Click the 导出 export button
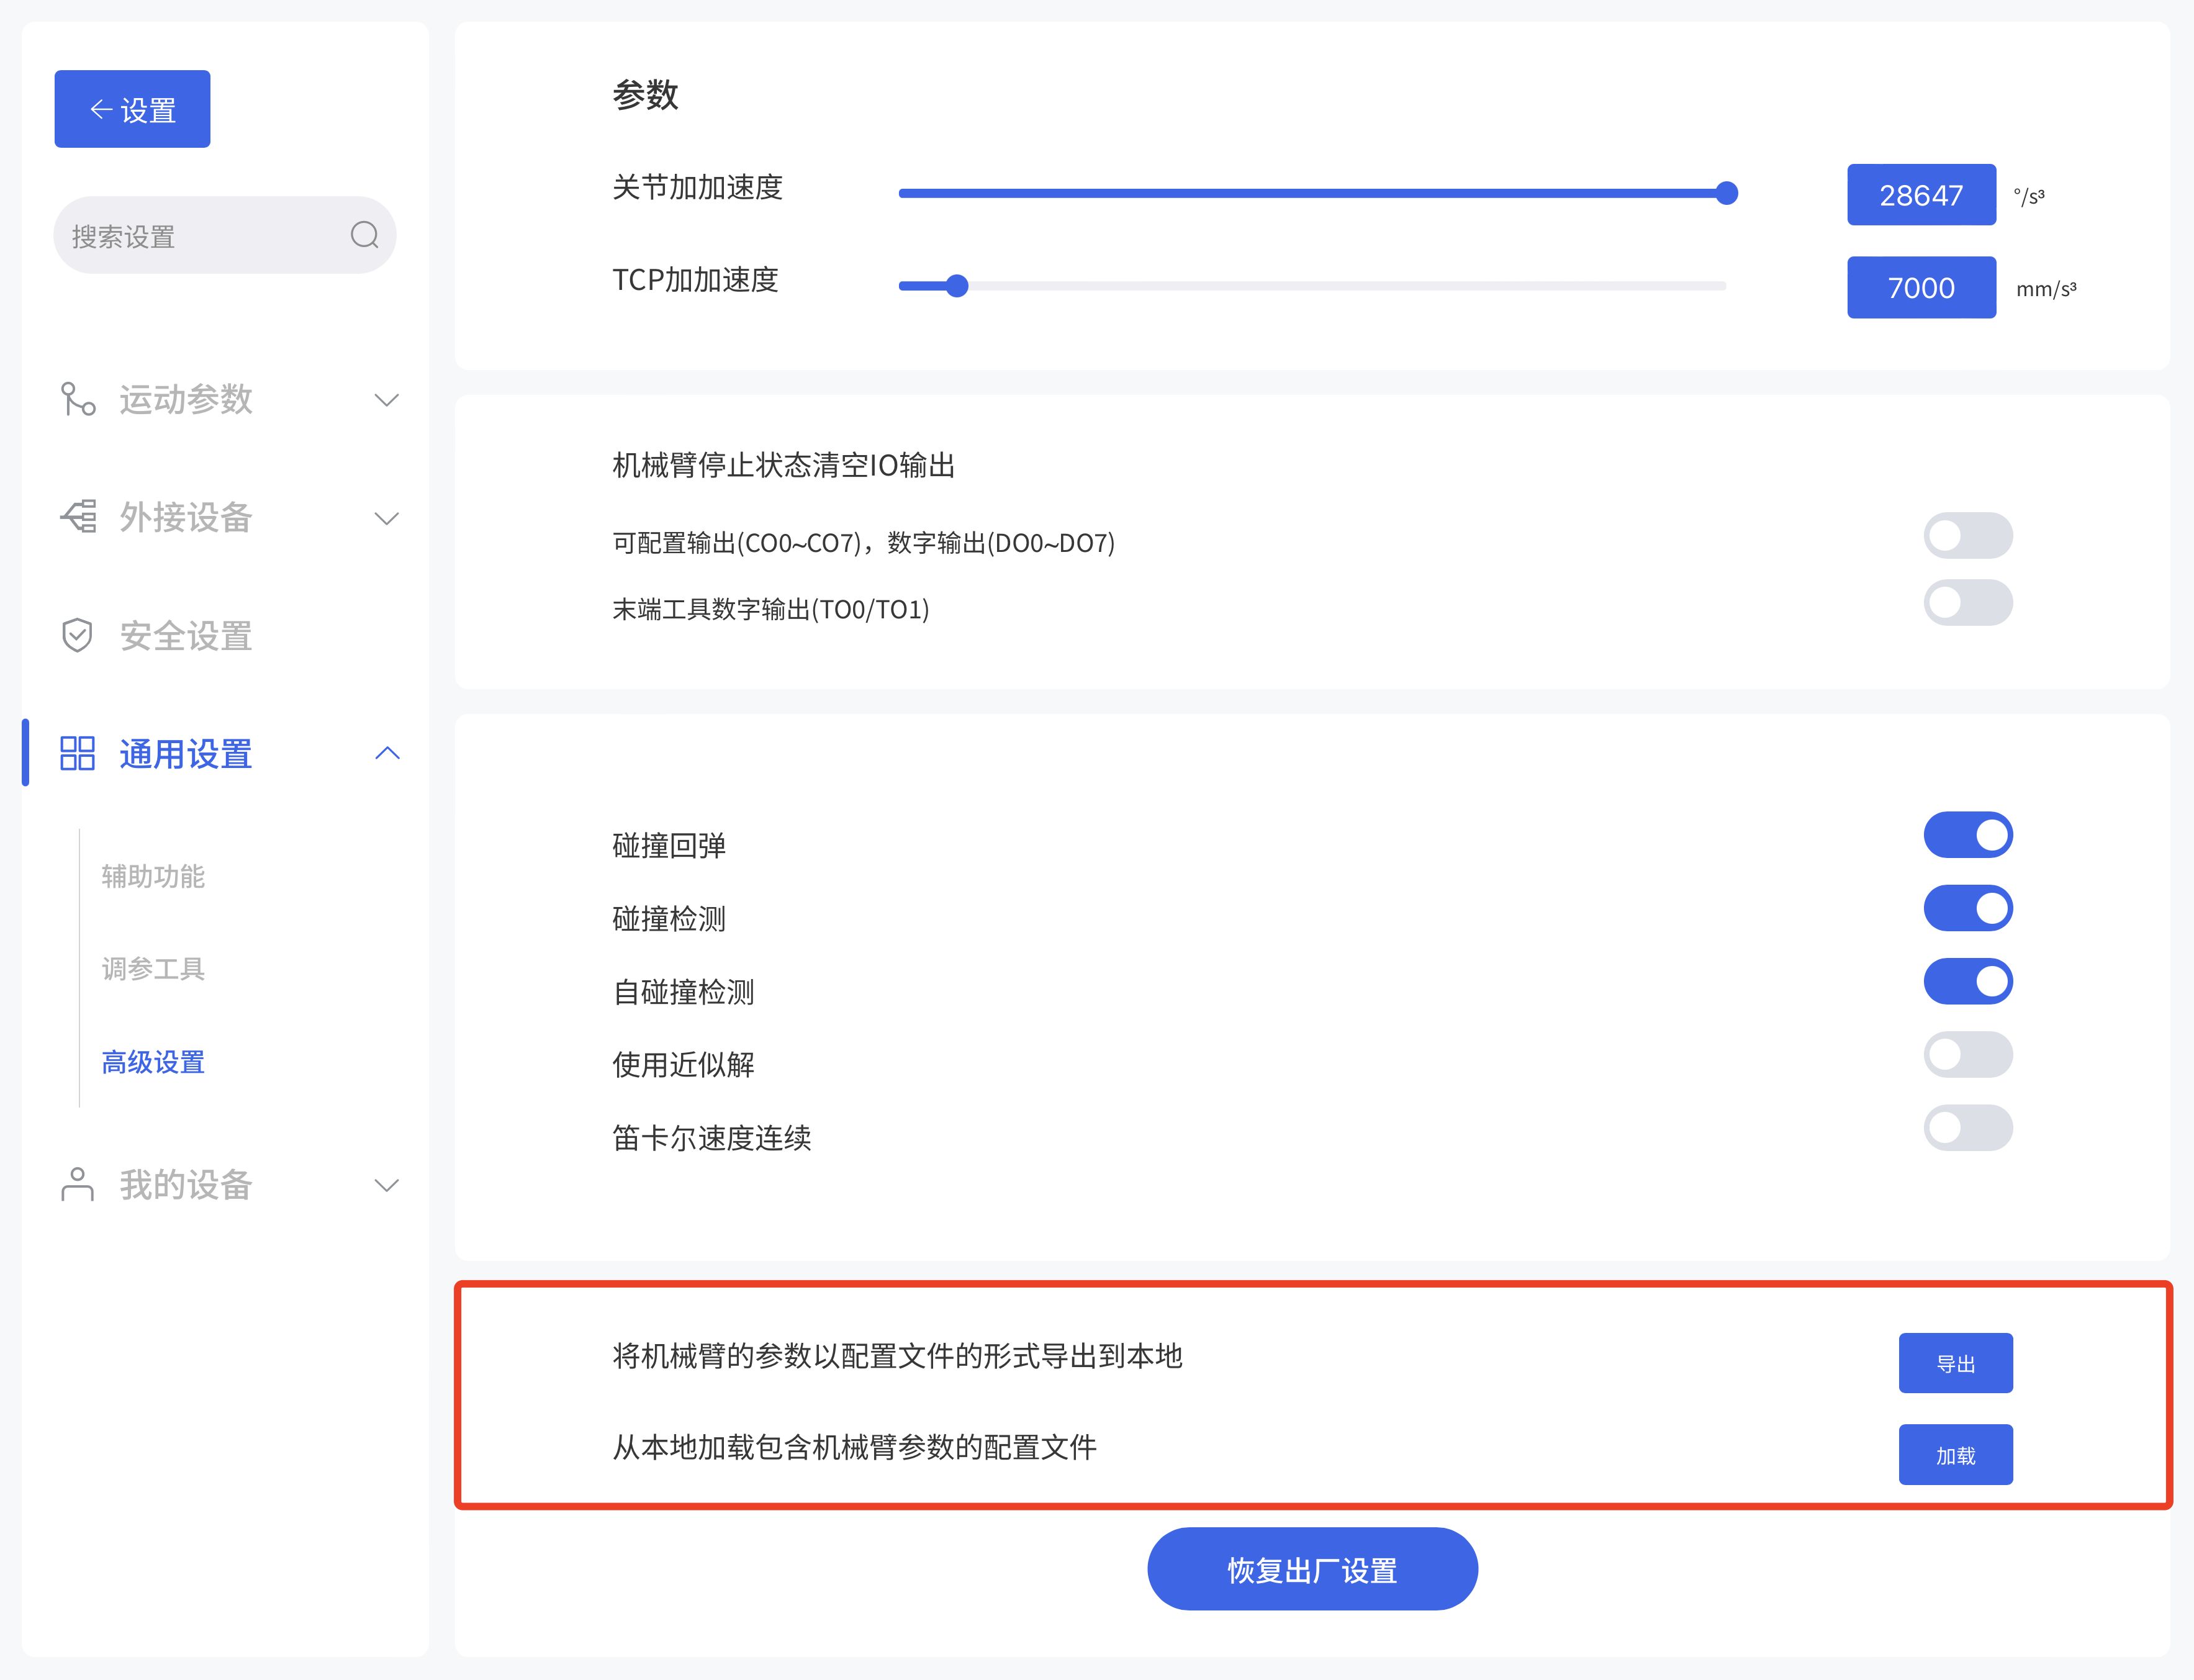This screenshot has width=2194, height=1680. 1955,1362
